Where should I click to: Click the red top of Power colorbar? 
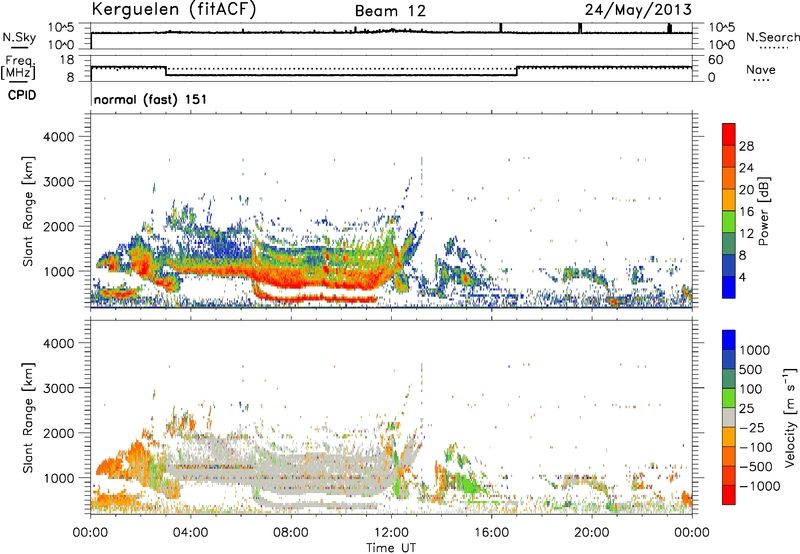point(729,134)
